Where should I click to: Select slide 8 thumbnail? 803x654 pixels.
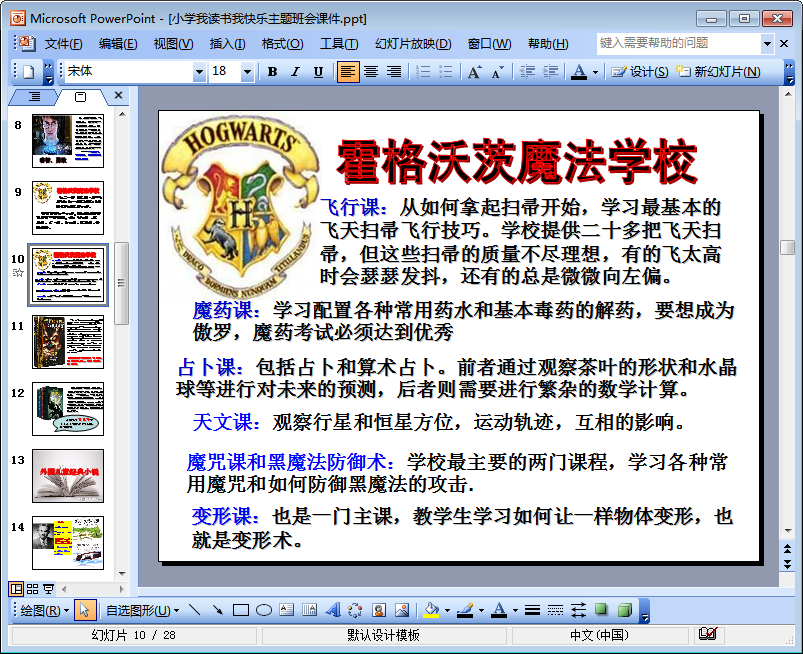click(x=68, y=141)
